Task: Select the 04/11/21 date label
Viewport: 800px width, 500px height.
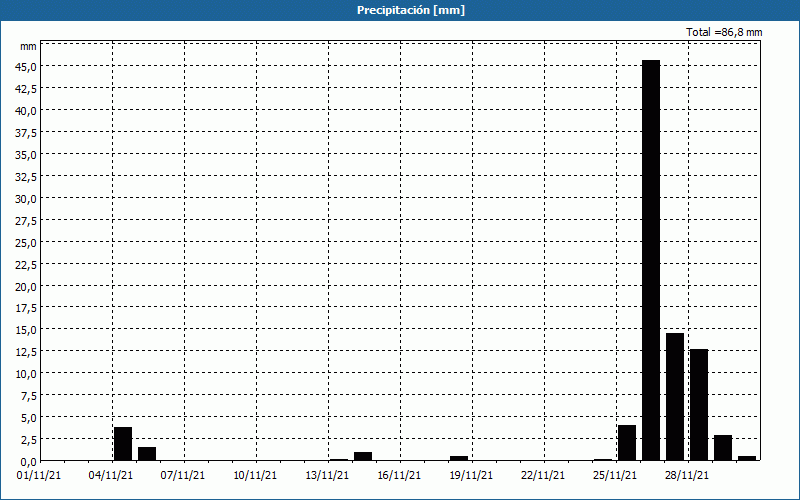Action: pos(111,475)
